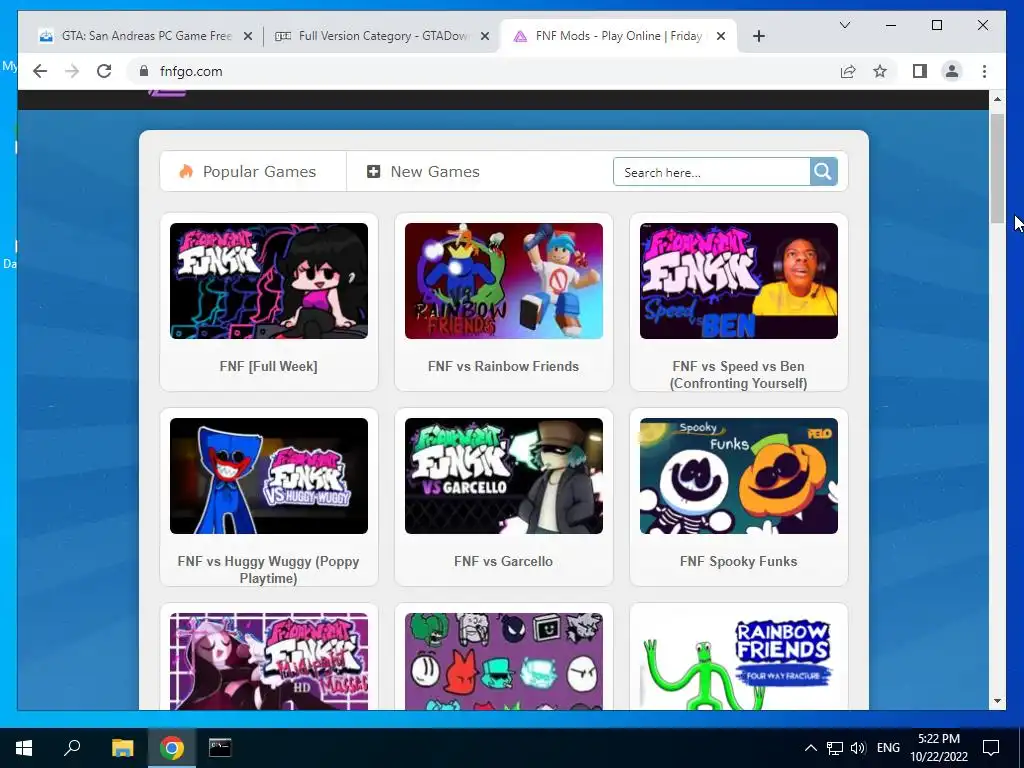
Task: Switch to the GTA: San Andreas PC Game tab
Action: (145, 36)
